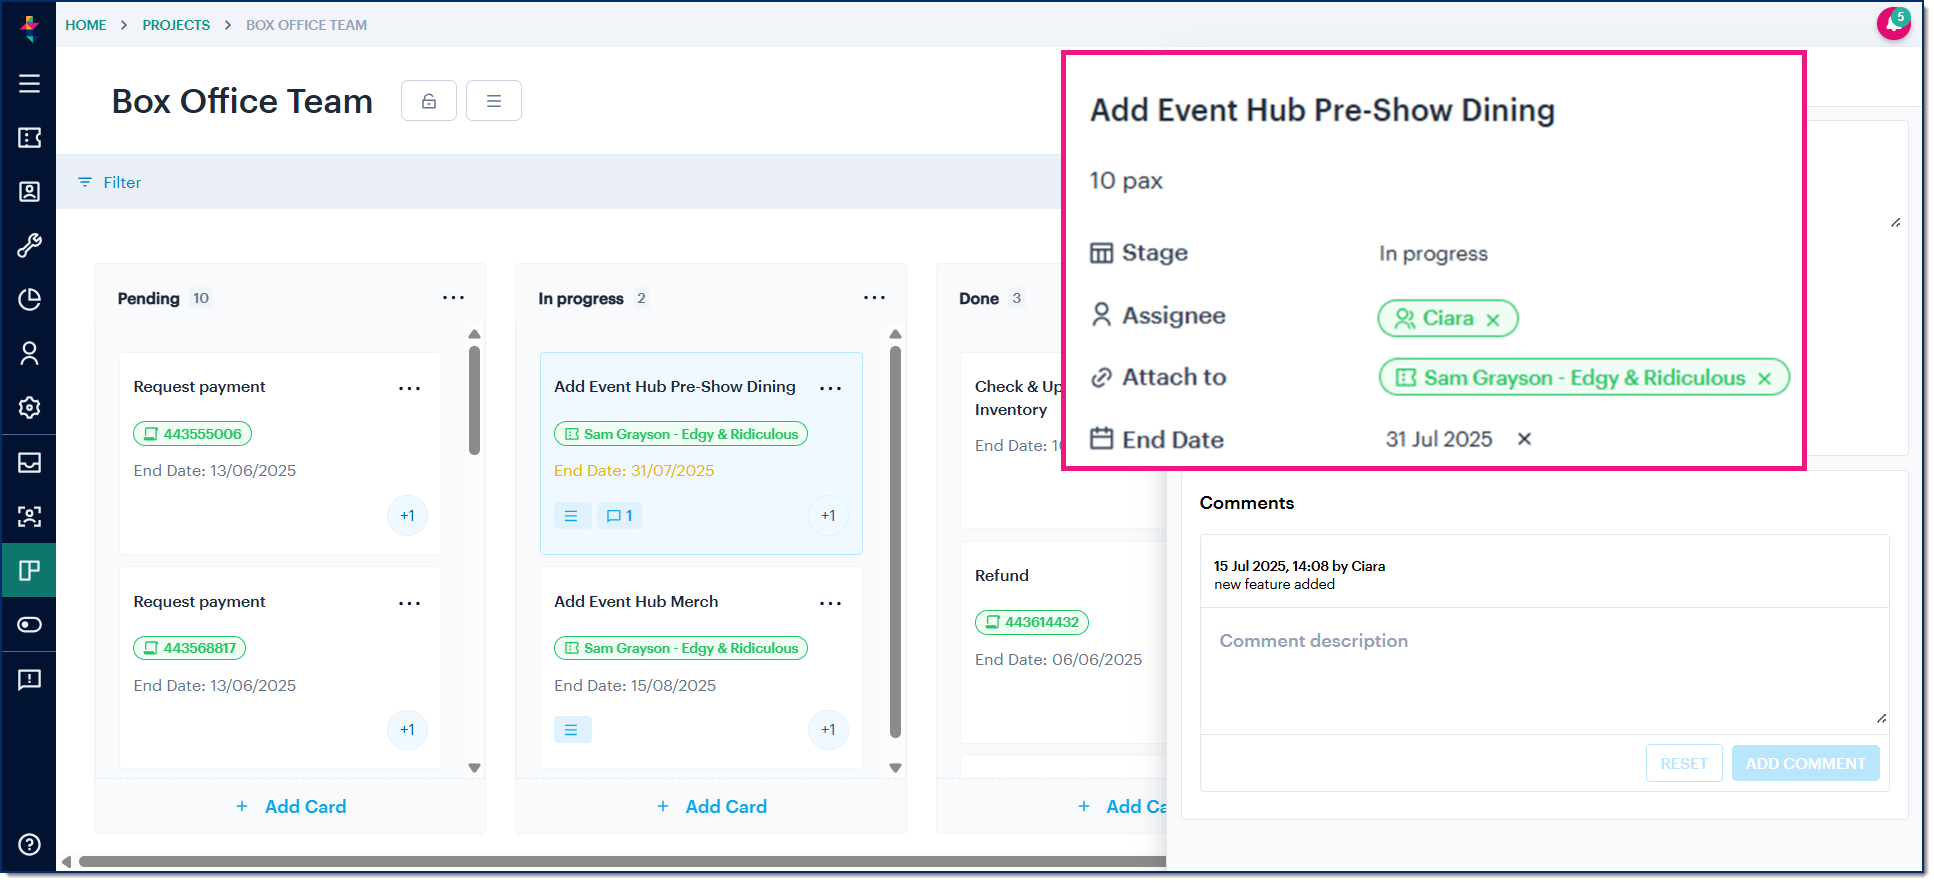The width and height of the screenshot is (1934, 883).
Task: Click +1 assignee badge on Add Event Hub Merch card
Action: pos(828,730)
